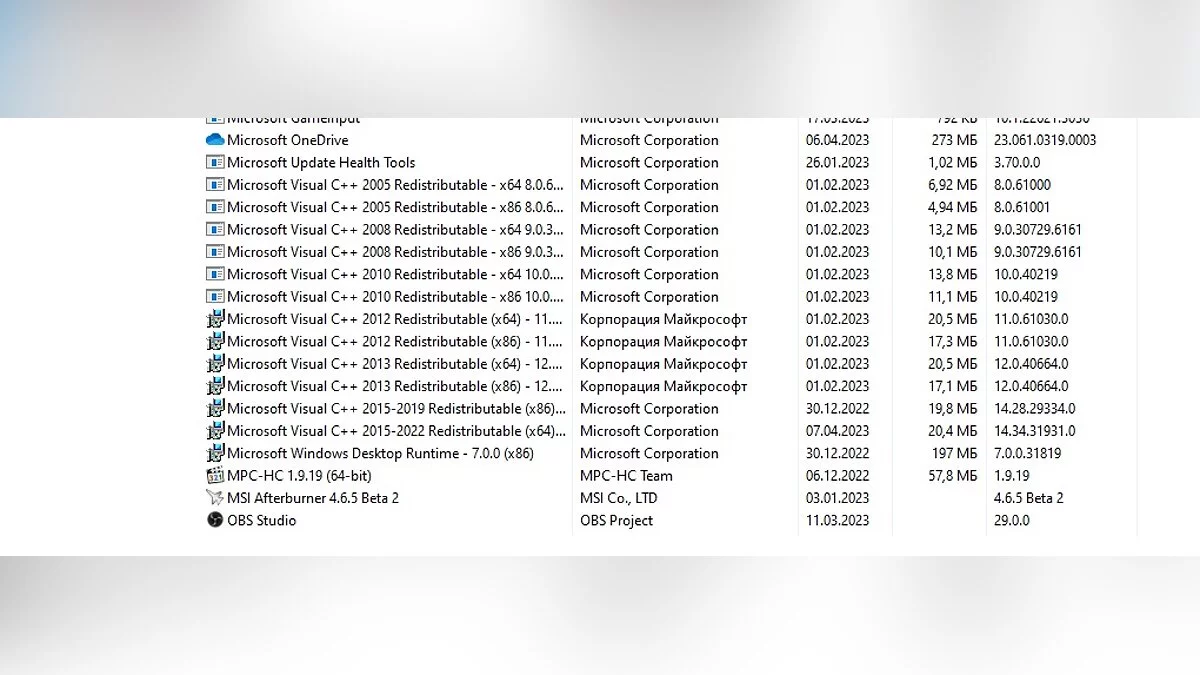
Task: Click the Visual C++ 2005 x64 row icon
Action: [x=215, y=184]
